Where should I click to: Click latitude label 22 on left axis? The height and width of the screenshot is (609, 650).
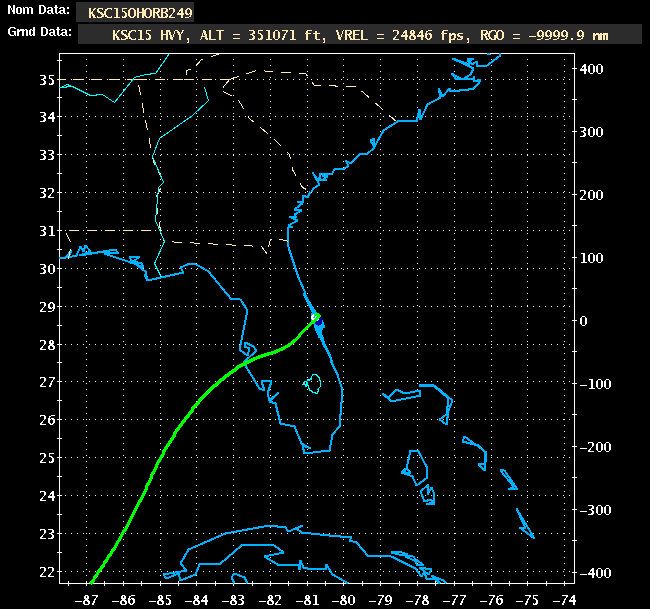point(47,572)
